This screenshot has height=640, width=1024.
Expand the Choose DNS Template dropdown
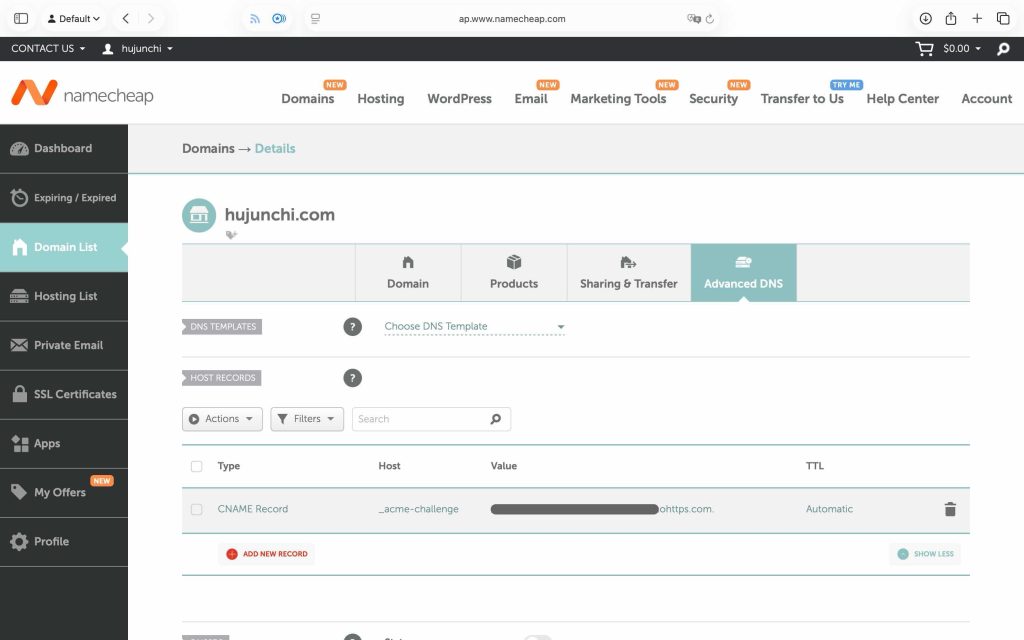pyautogui.click(x=474, y=327)
